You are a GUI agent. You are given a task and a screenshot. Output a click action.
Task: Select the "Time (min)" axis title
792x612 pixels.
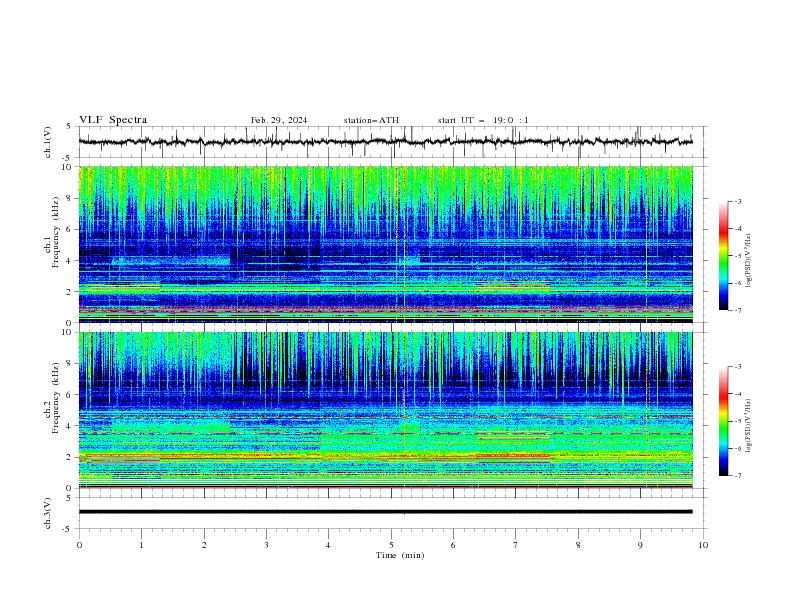400,555
